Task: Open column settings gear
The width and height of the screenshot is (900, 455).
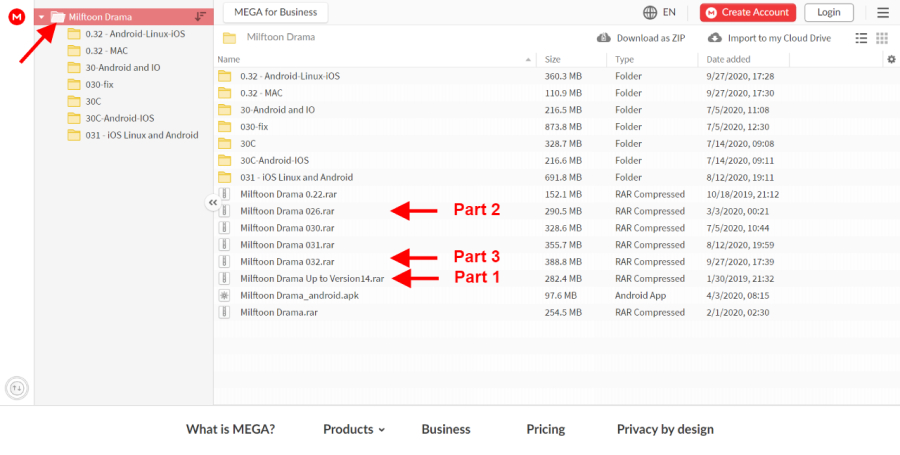Action: (x=891, y=59)
